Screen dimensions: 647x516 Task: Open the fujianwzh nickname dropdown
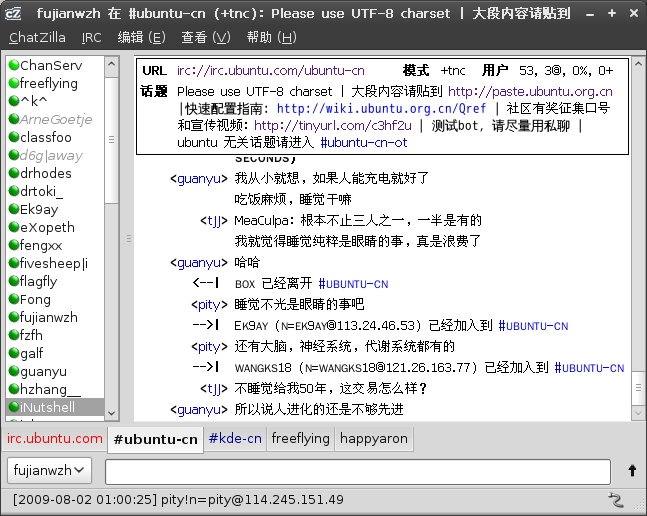(x=49, y=470)
